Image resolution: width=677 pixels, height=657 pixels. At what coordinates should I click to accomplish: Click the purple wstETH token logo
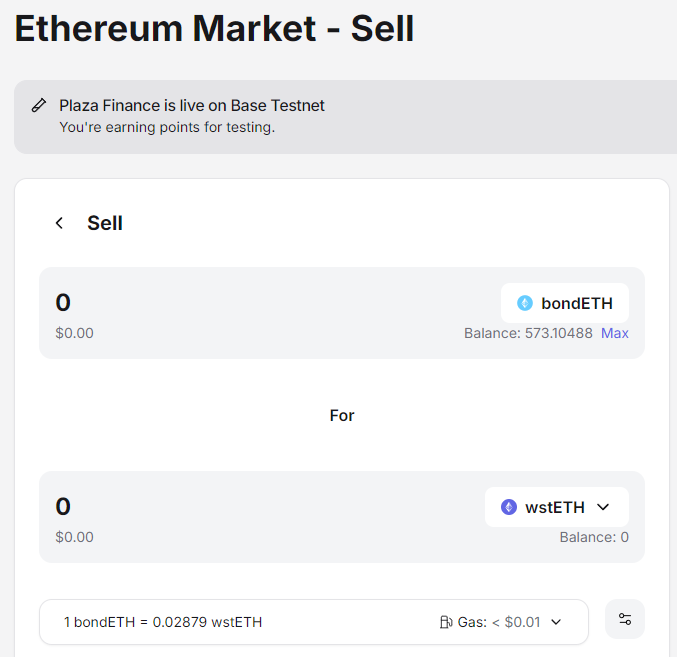(509, 507)
